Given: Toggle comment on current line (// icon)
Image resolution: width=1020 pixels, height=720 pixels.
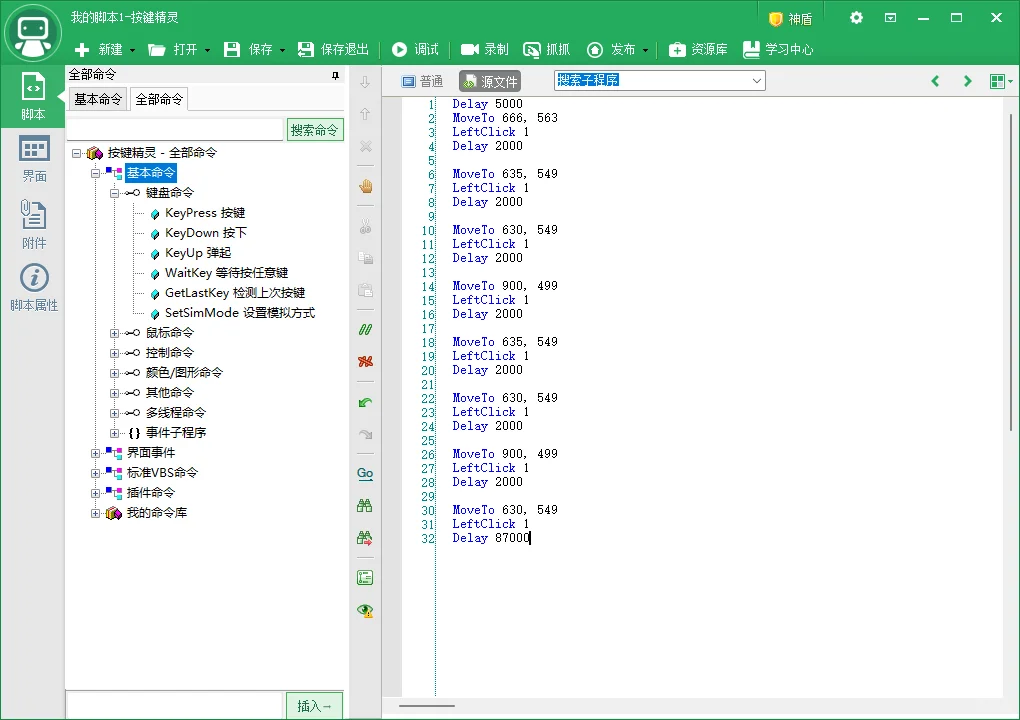Looking at the screenshot, I should 364,329.
